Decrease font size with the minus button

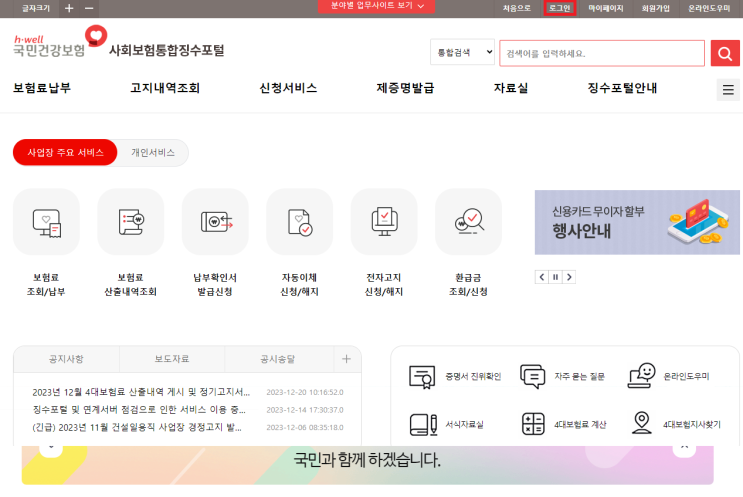pos(89,8)
